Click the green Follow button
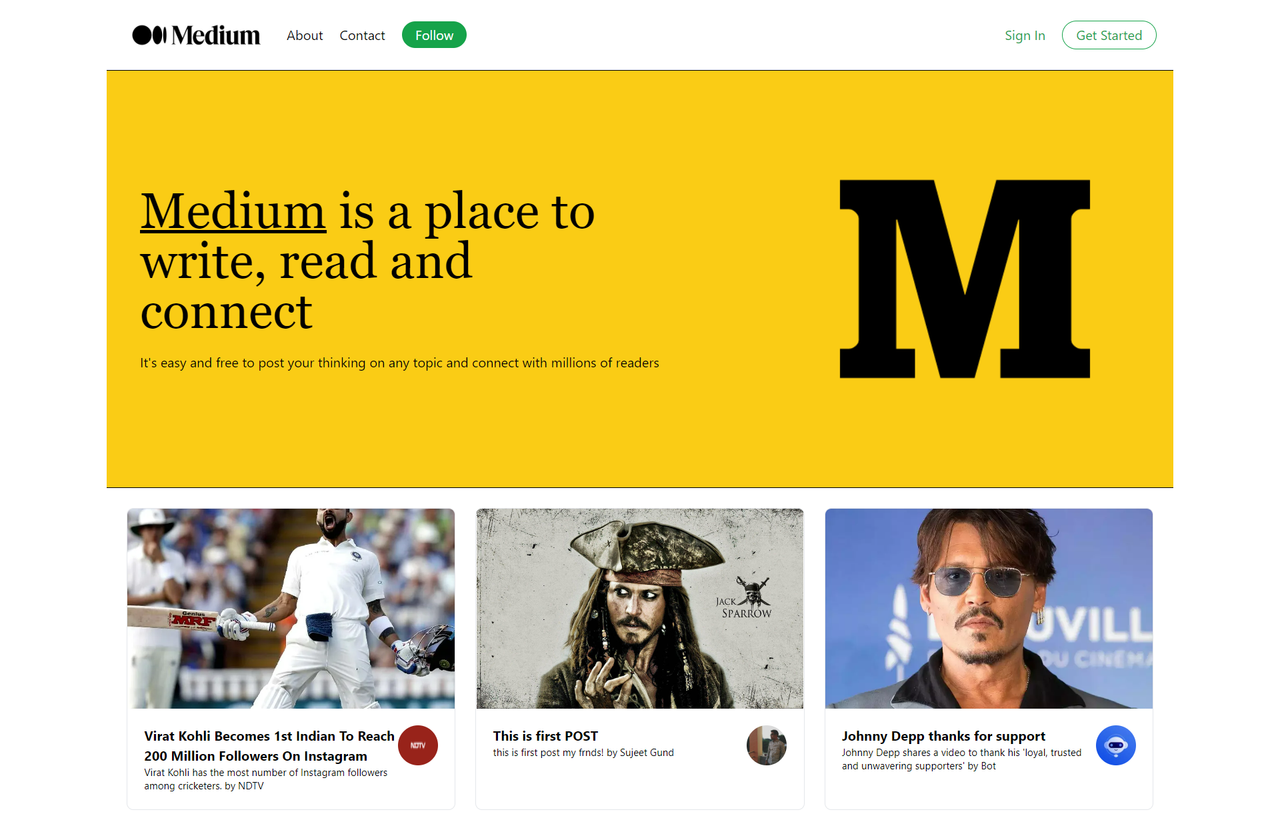This screenshot has width=1280, height=830. [x=433, y=34]
